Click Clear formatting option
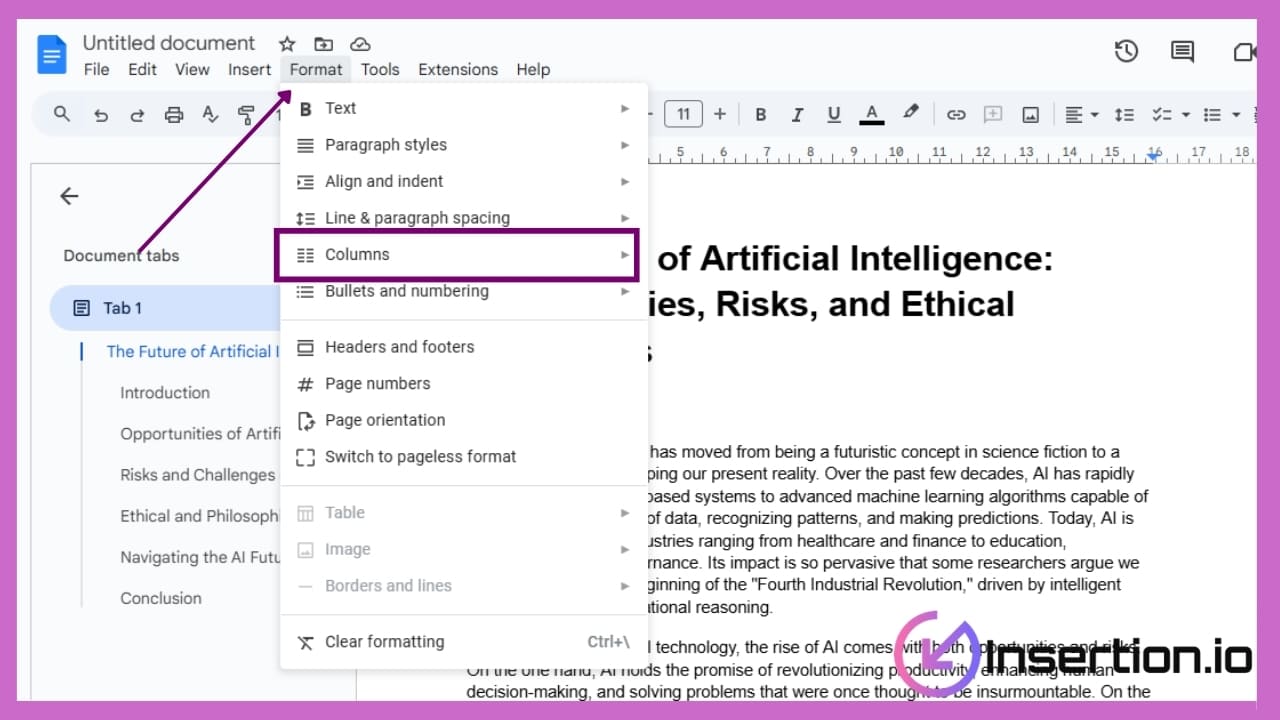 [x=384, y=642]
